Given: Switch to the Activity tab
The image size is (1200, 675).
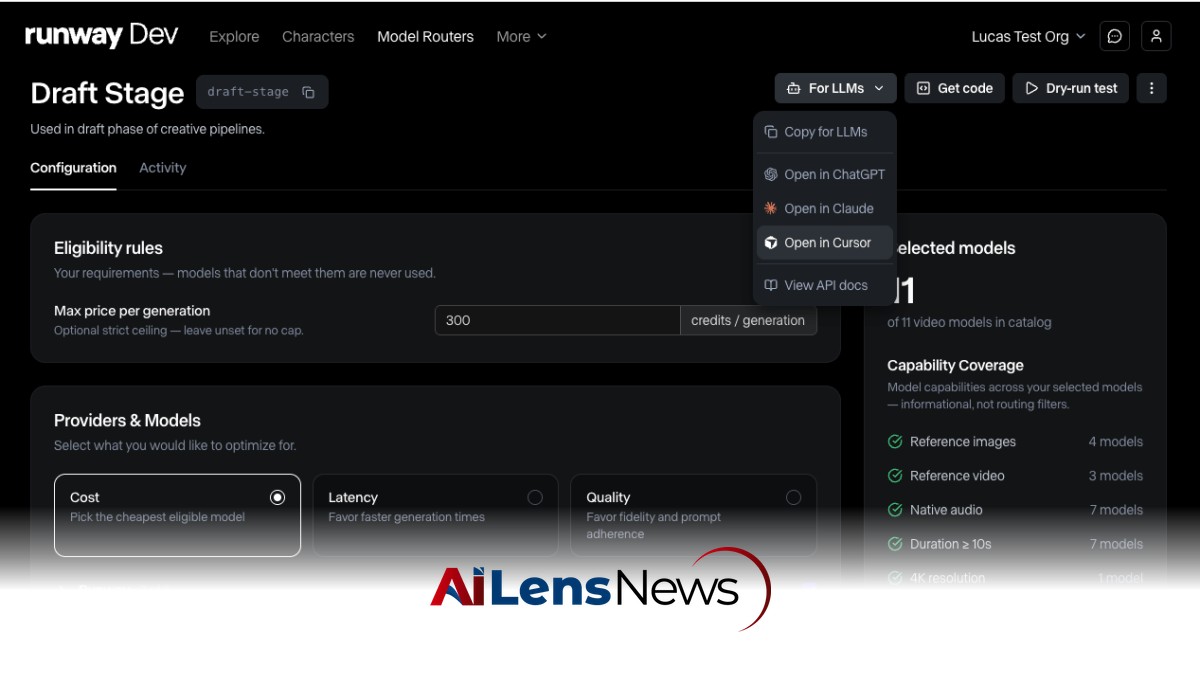Looking at the screenshot, I should [163, 168].
